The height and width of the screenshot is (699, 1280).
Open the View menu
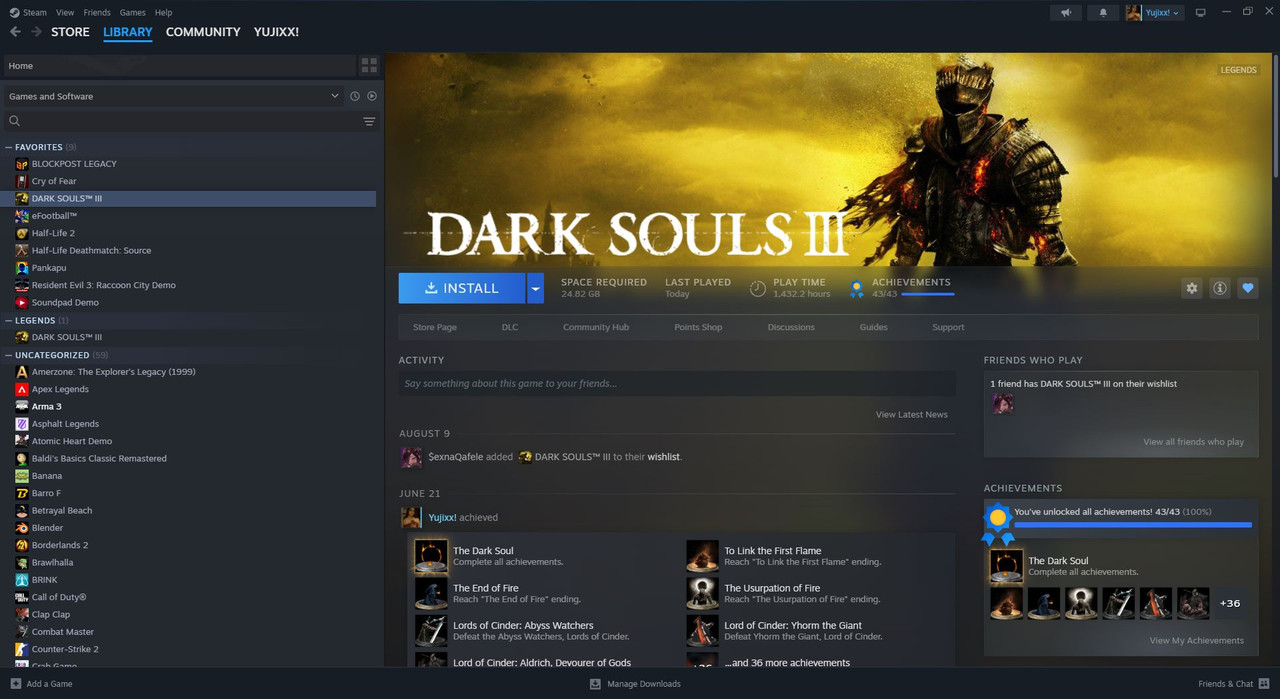(65, 12)
